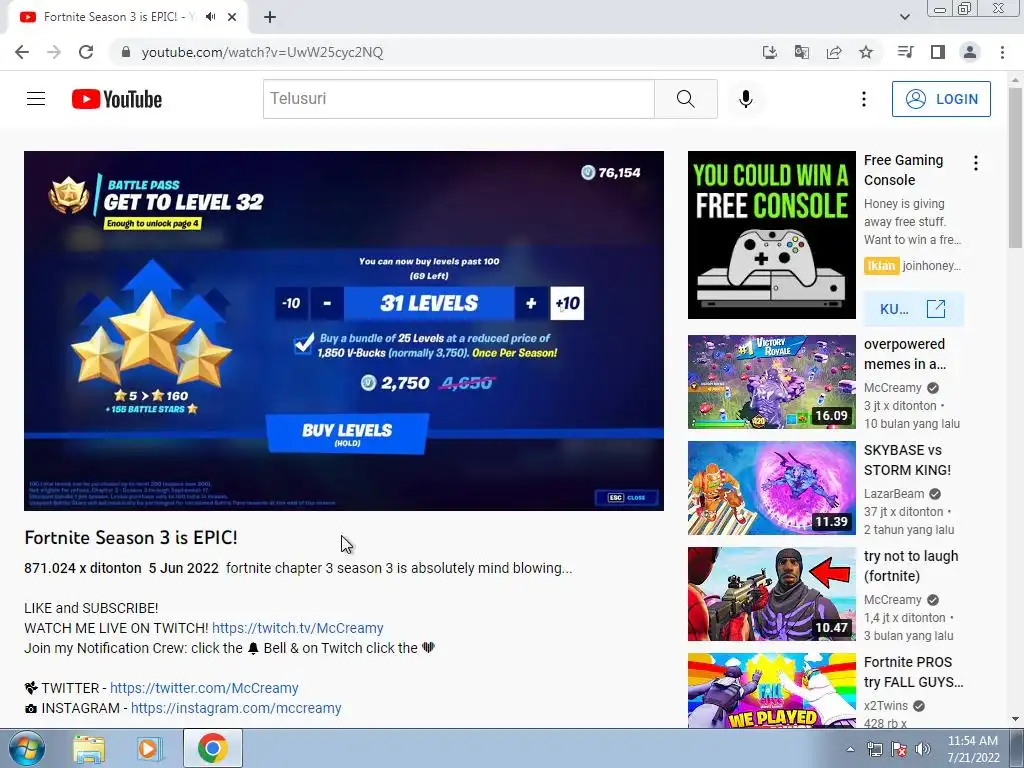Click the video player area
The height and width of the screenshot is (768, 1024).
click(344, 330)
